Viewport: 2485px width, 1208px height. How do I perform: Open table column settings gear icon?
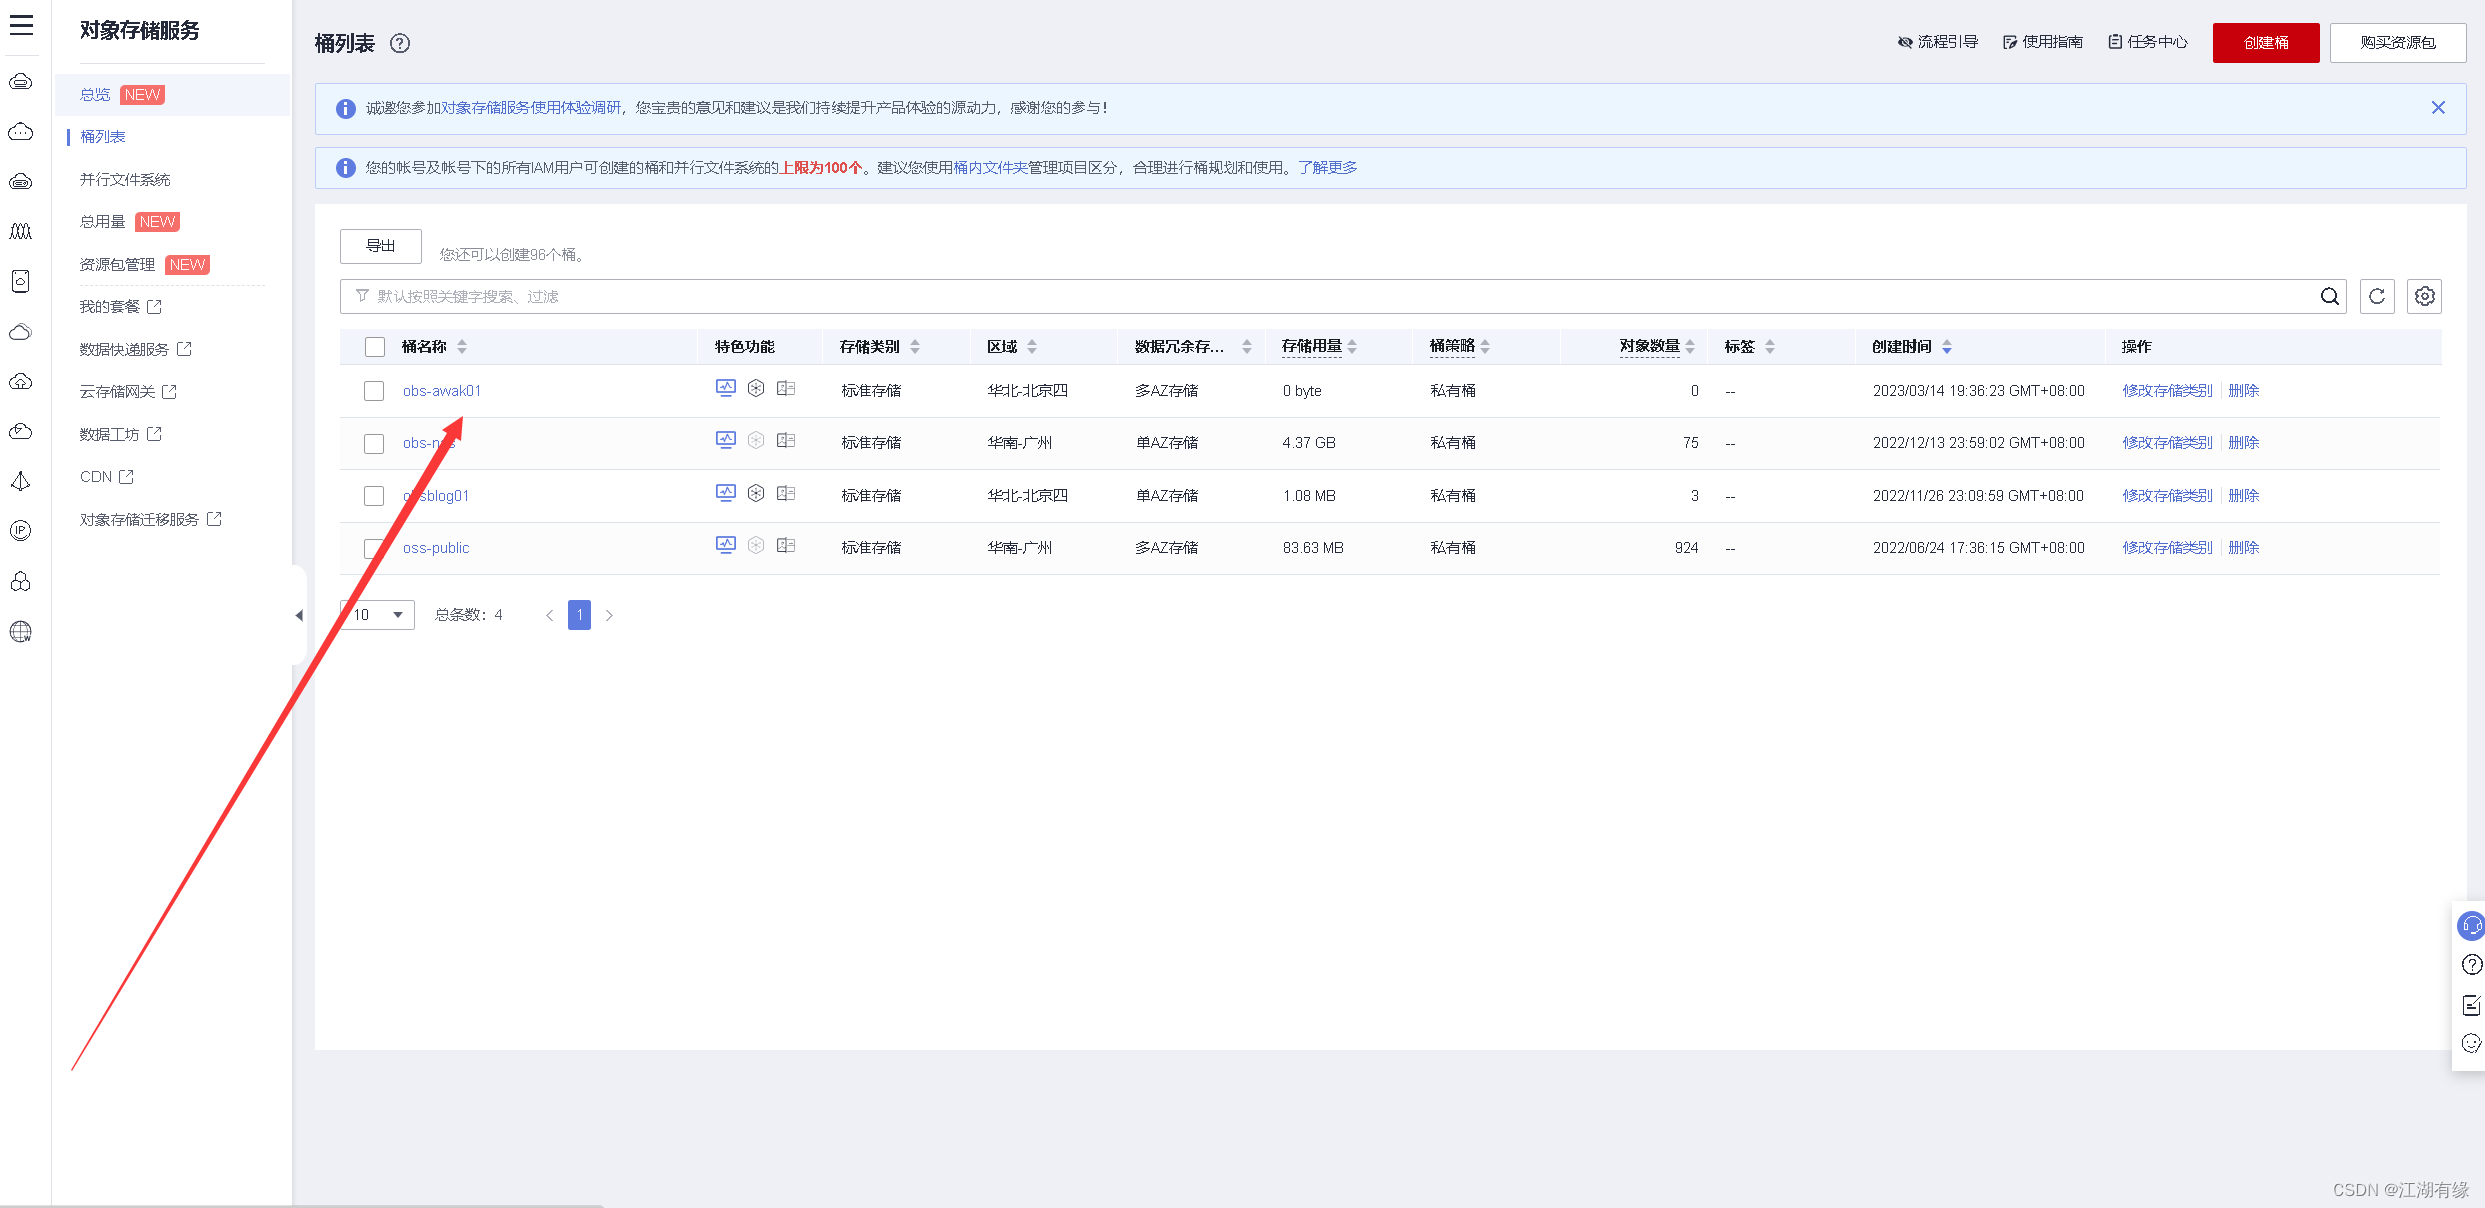coord(2424,296)
